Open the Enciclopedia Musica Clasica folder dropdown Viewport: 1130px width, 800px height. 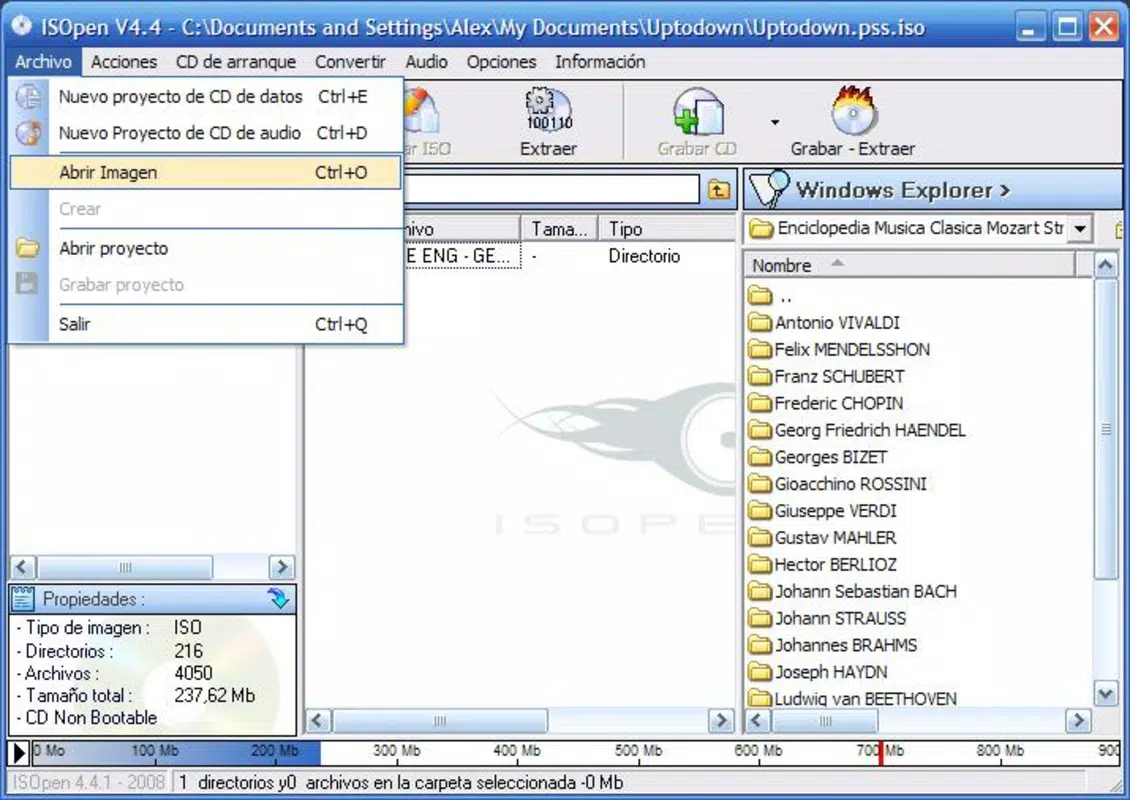coord(1080,229)
